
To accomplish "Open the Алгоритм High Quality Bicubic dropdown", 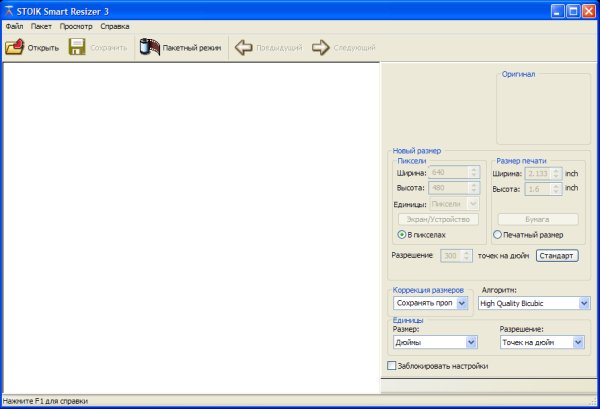I will tap(534, 303).
